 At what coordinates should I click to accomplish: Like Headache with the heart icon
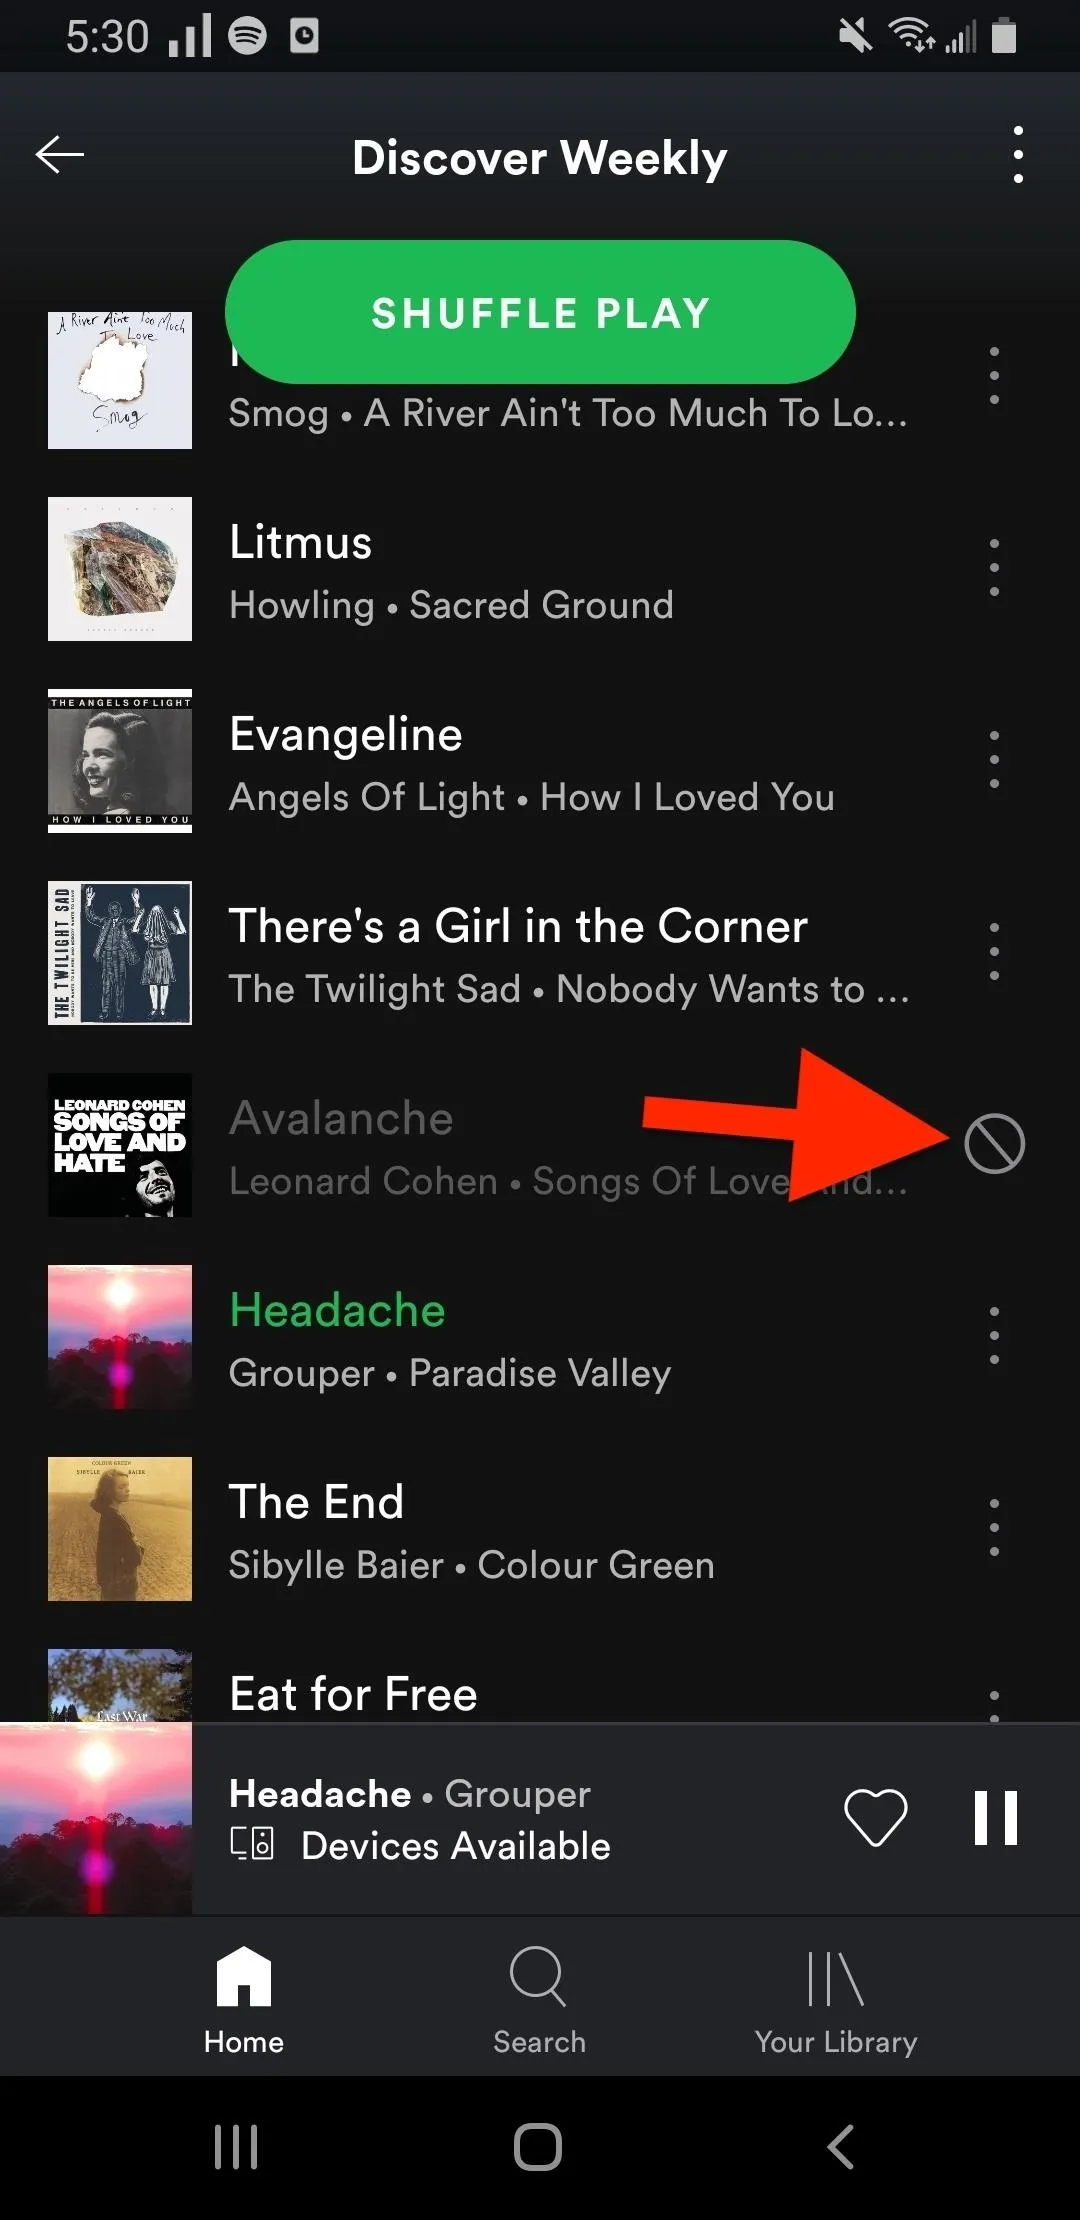pyautogui.click(x=876, y=1817)
